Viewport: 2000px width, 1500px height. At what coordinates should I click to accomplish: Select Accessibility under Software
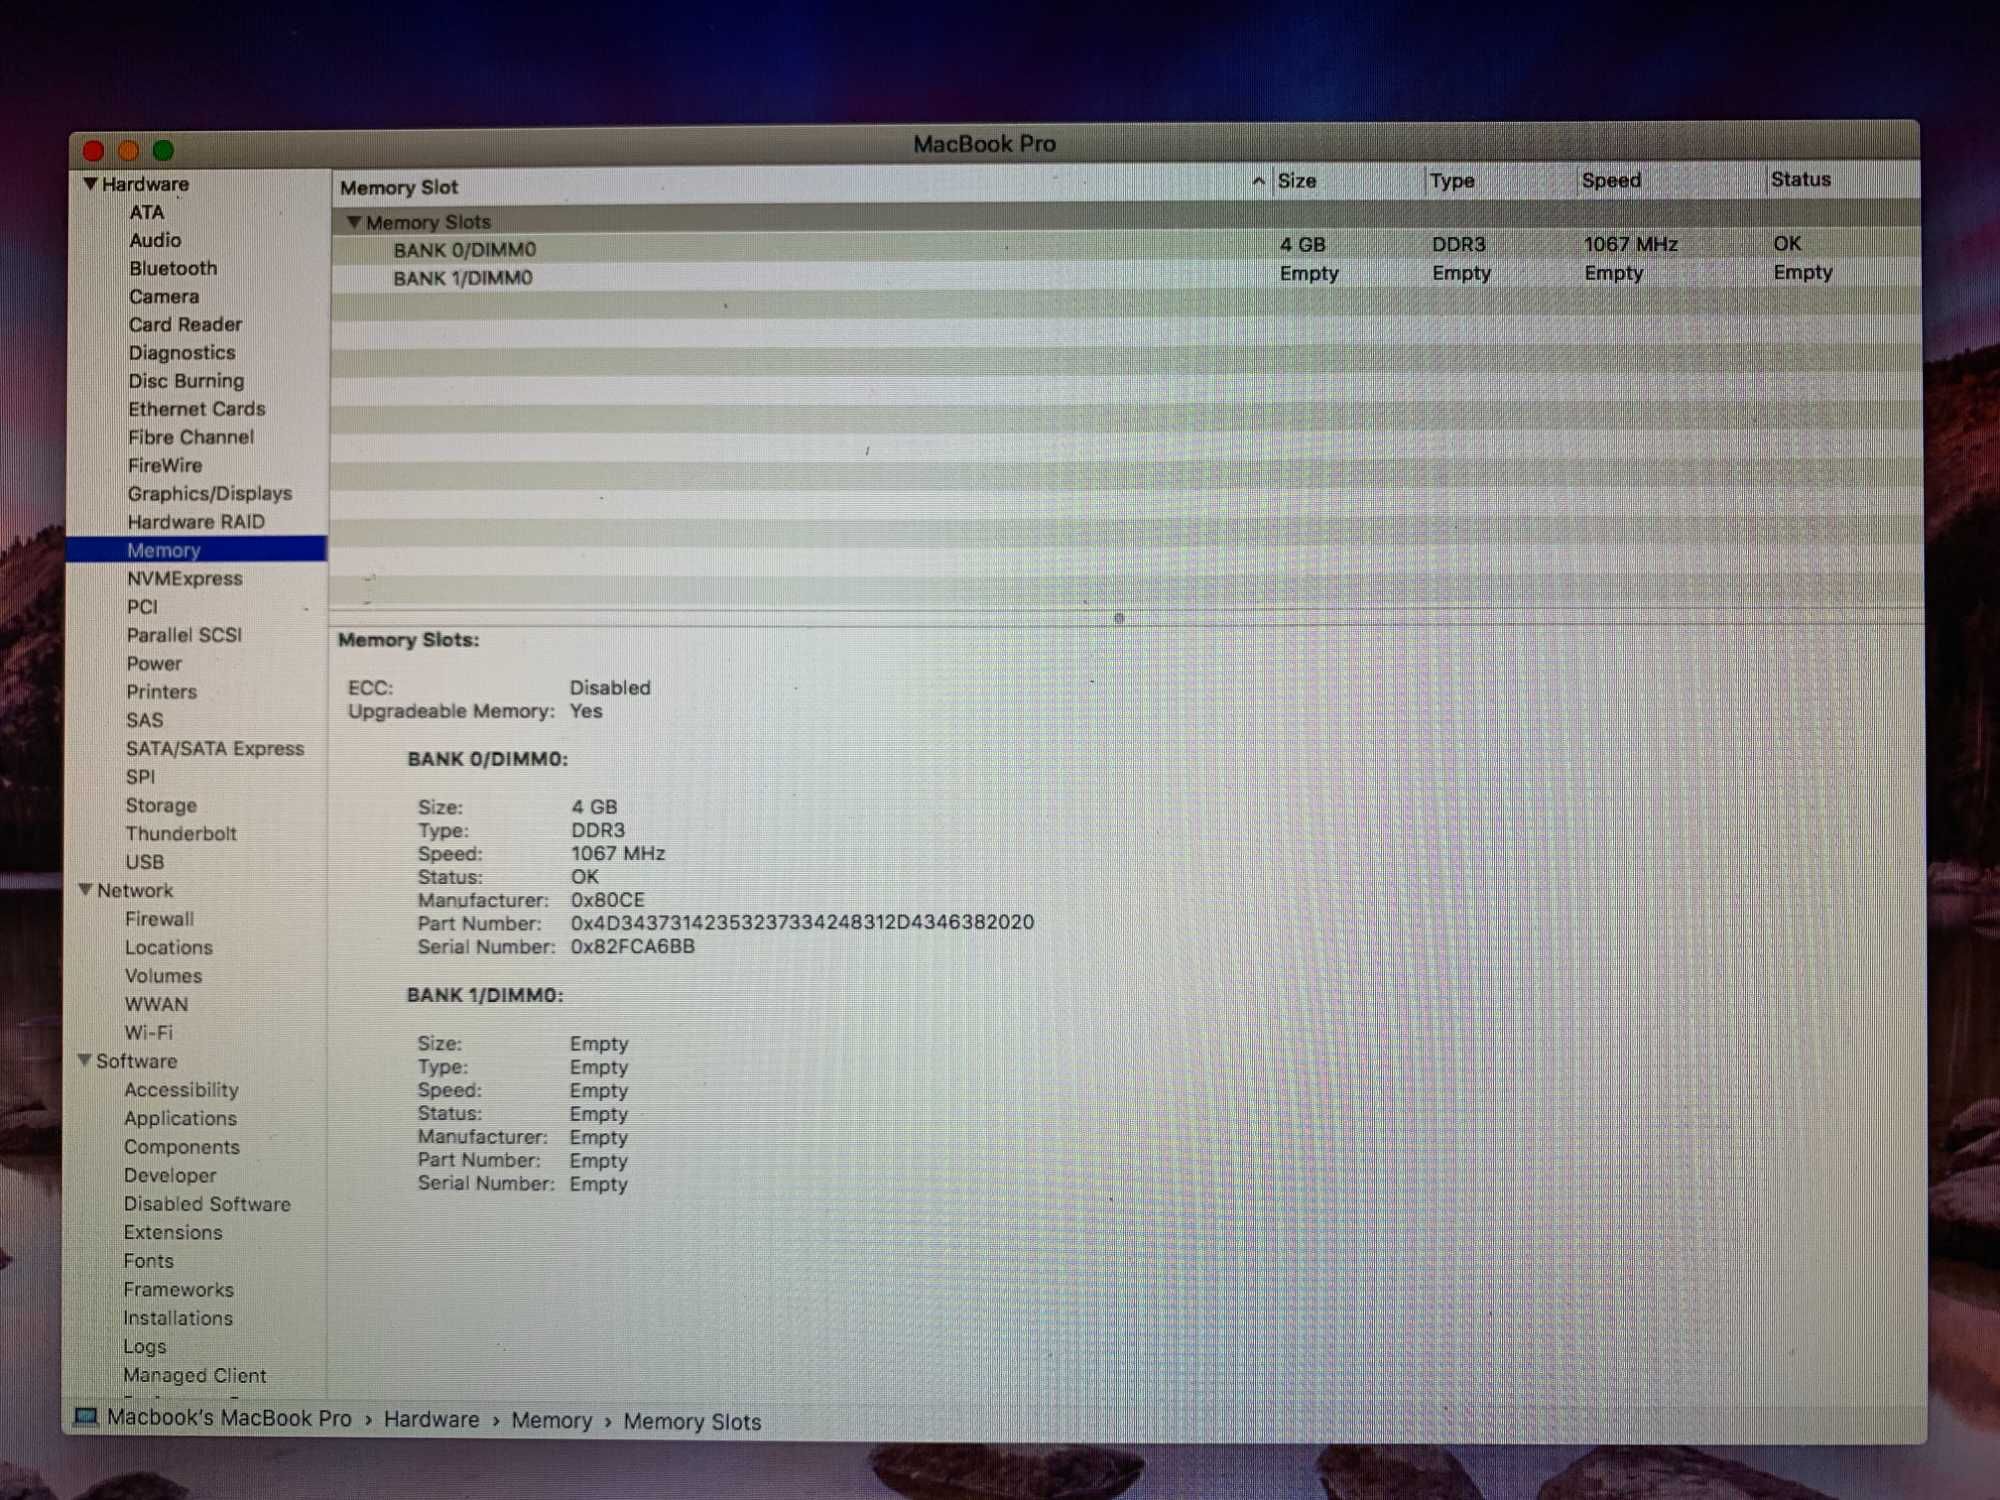[x=182, y=1090]
